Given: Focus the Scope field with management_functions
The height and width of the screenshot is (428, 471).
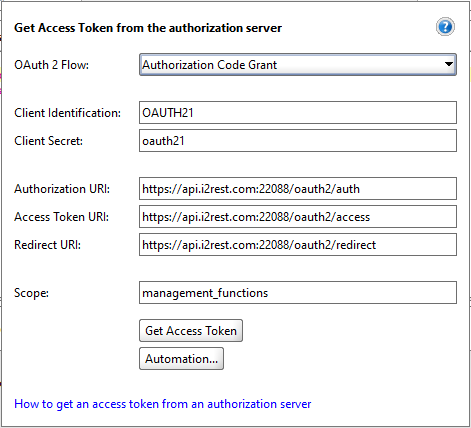Looking at the screenshot, I should (x=298, y=293).
